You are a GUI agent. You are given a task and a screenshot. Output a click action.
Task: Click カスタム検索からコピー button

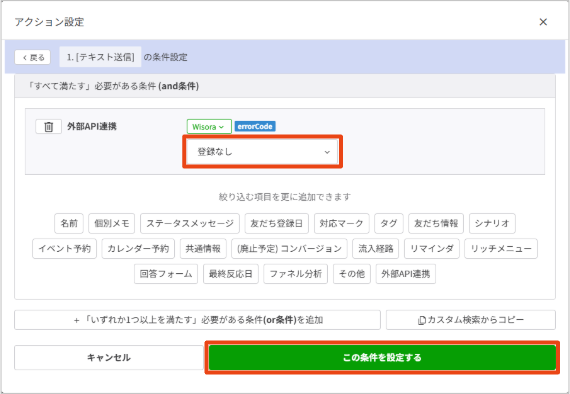[471, 320]
